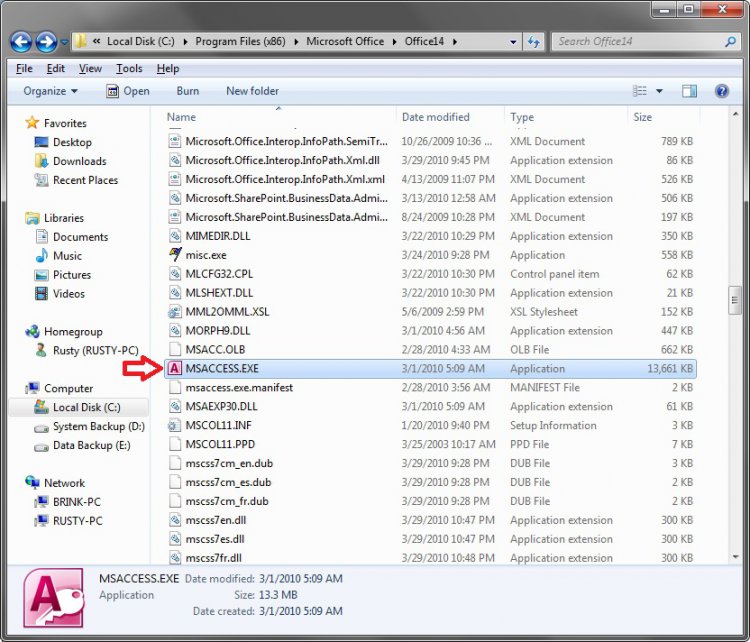
Task: Toggle the preview pane icon
Action: tap(689, 91)
